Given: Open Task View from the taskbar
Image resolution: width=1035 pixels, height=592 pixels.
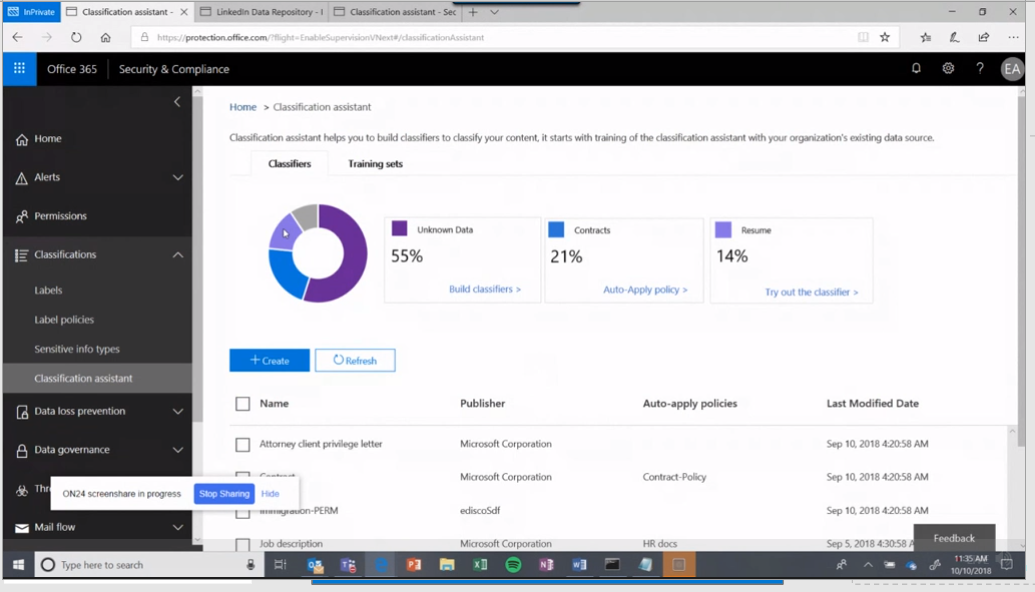Looking at the screenshot, I should (281, 565).
